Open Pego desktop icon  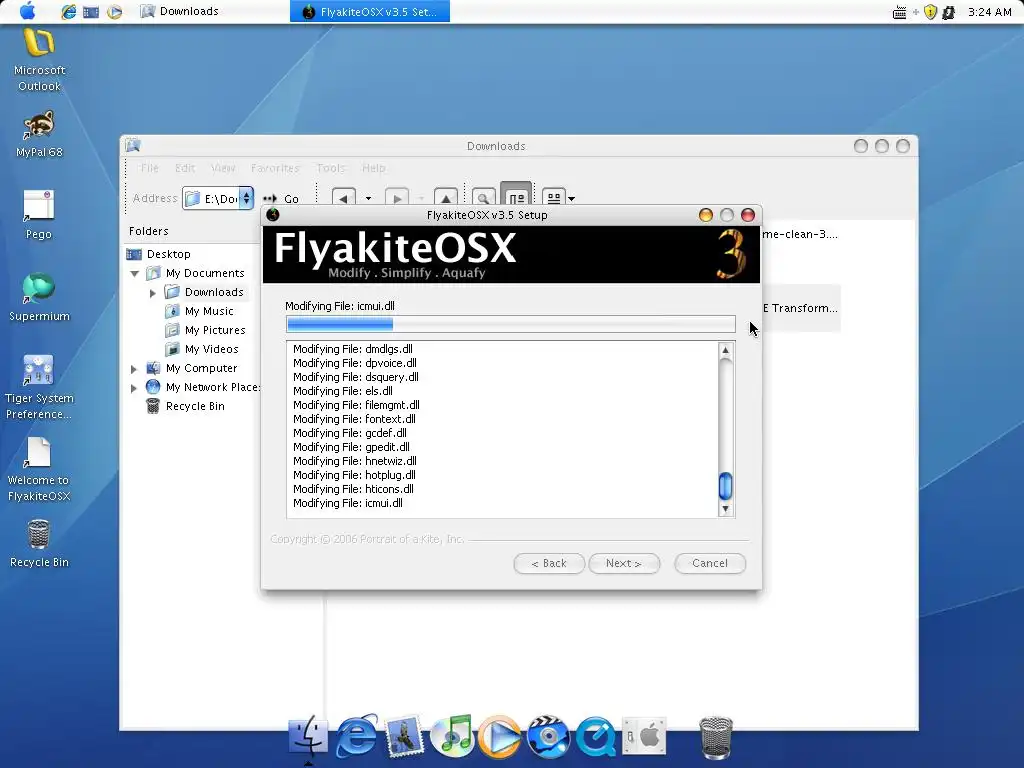point(39,216)
